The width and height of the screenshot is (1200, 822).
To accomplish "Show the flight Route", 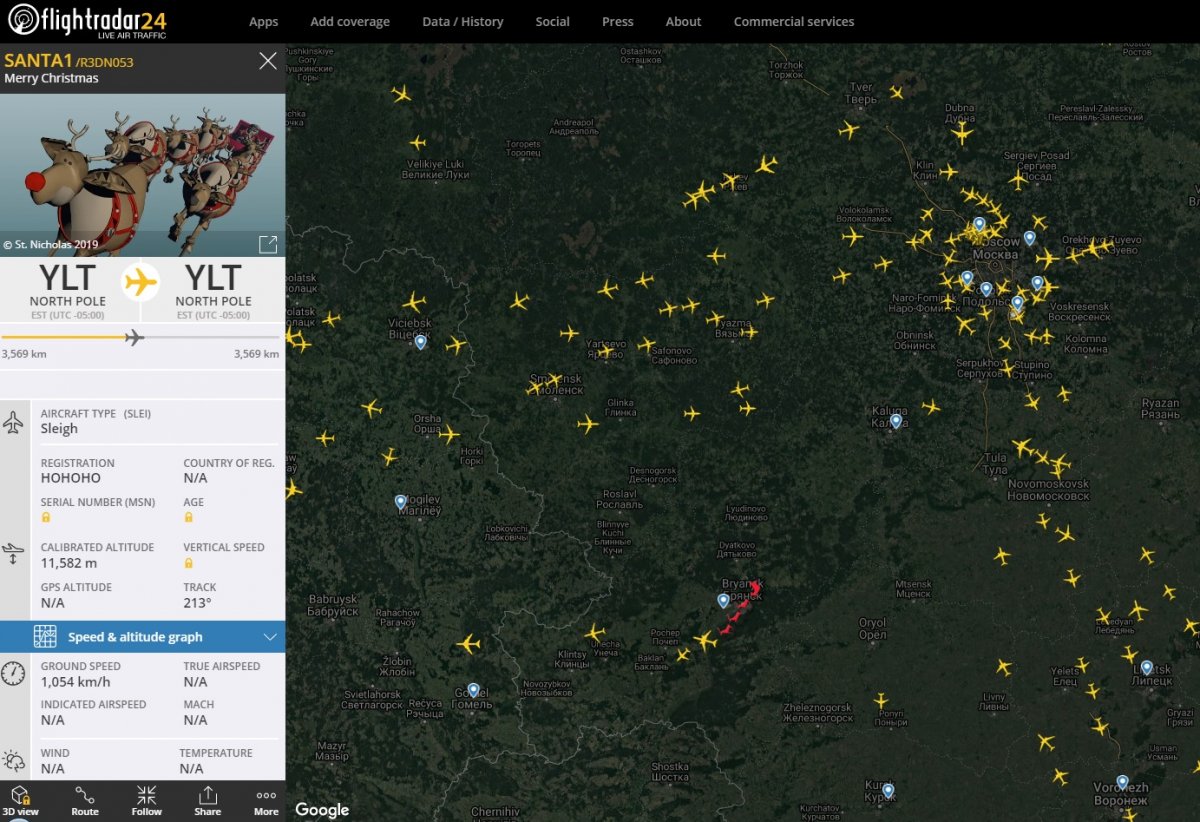I will (x=85, y=800).
